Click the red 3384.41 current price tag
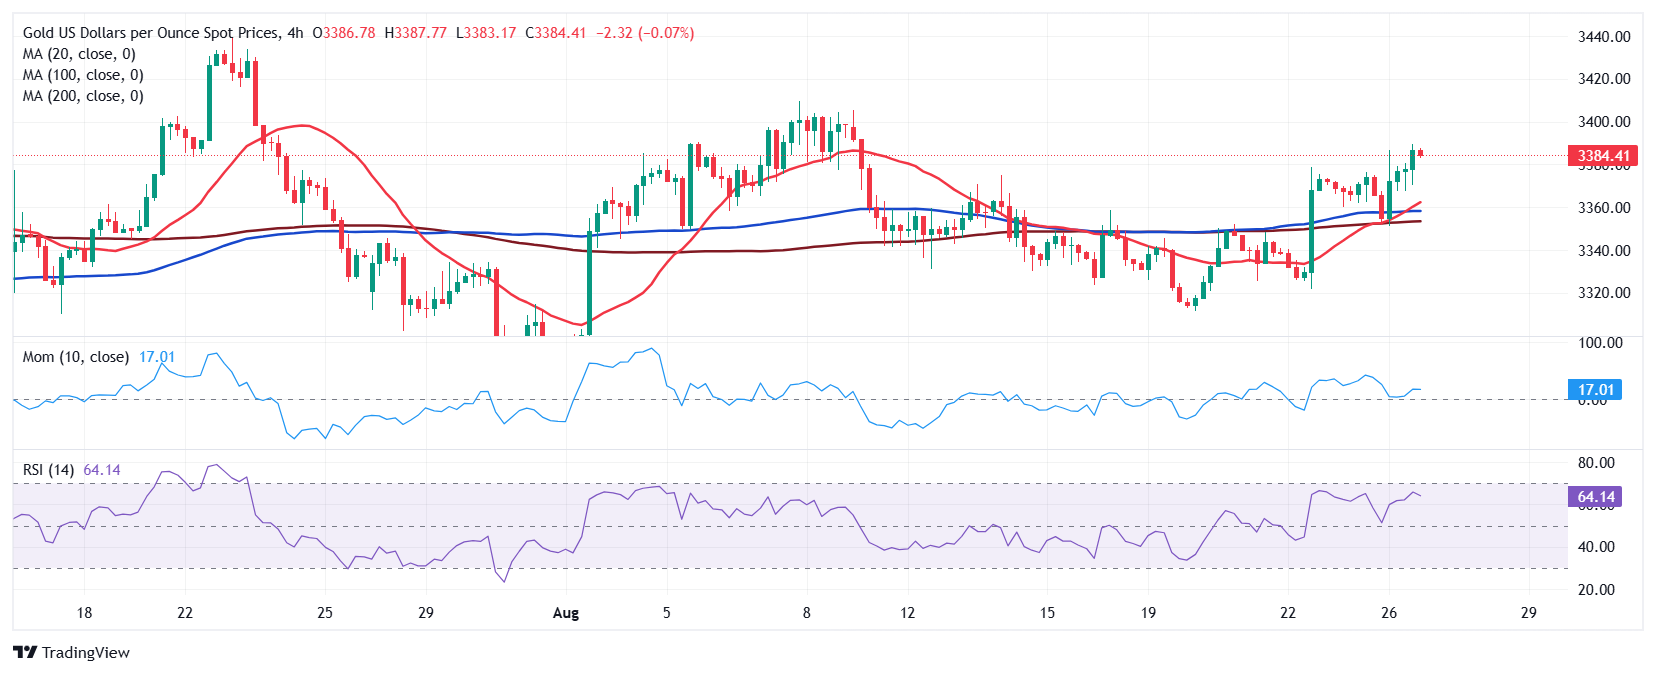 [x=1603, y=155]
